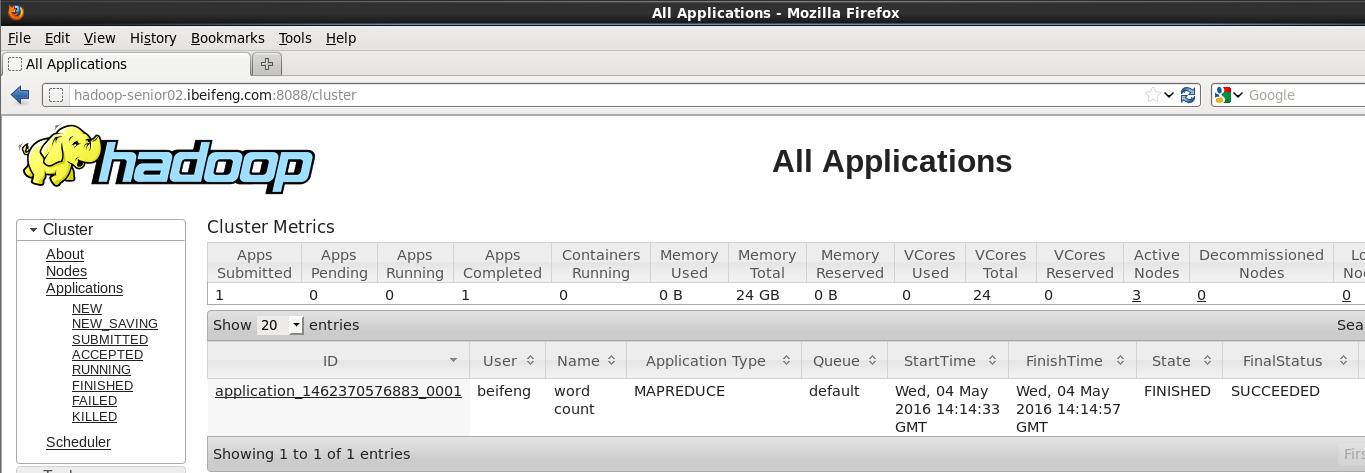Click the reload page icon
The height and width of the screenshot is (473, 1365).
(1188, 95)
